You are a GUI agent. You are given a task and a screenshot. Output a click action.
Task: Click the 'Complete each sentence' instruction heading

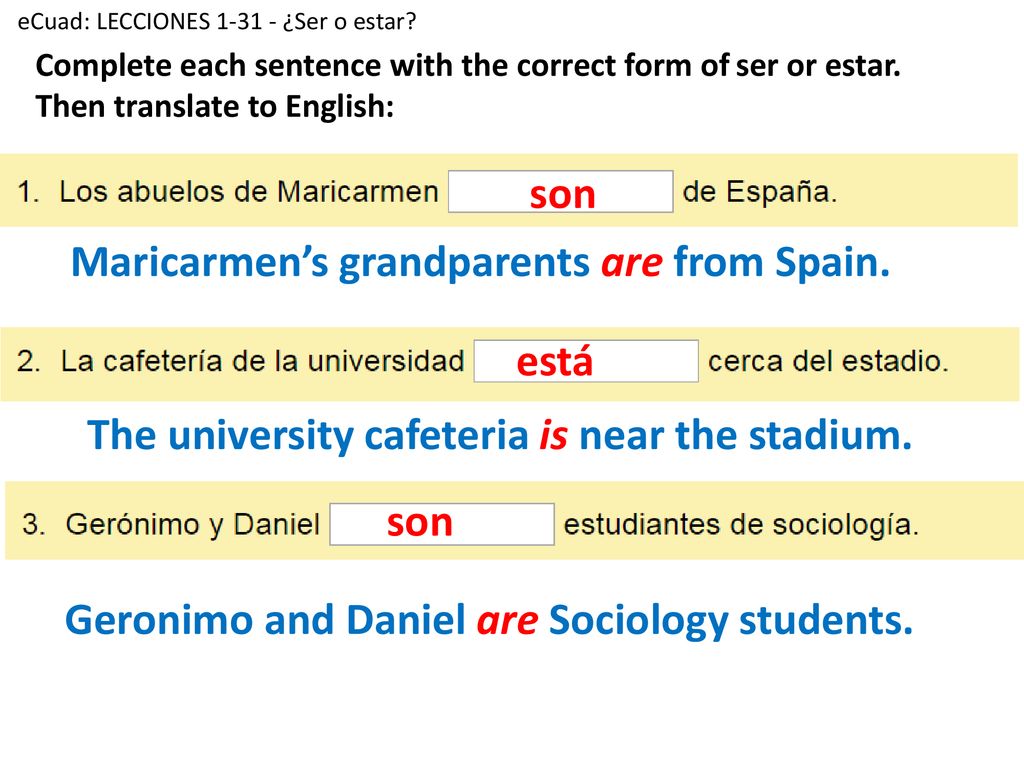tap(468, 66)
